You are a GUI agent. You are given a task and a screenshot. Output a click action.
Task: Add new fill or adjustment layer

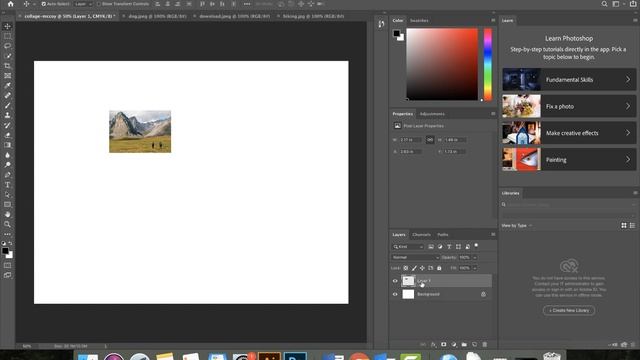click(x=454, y=344)
